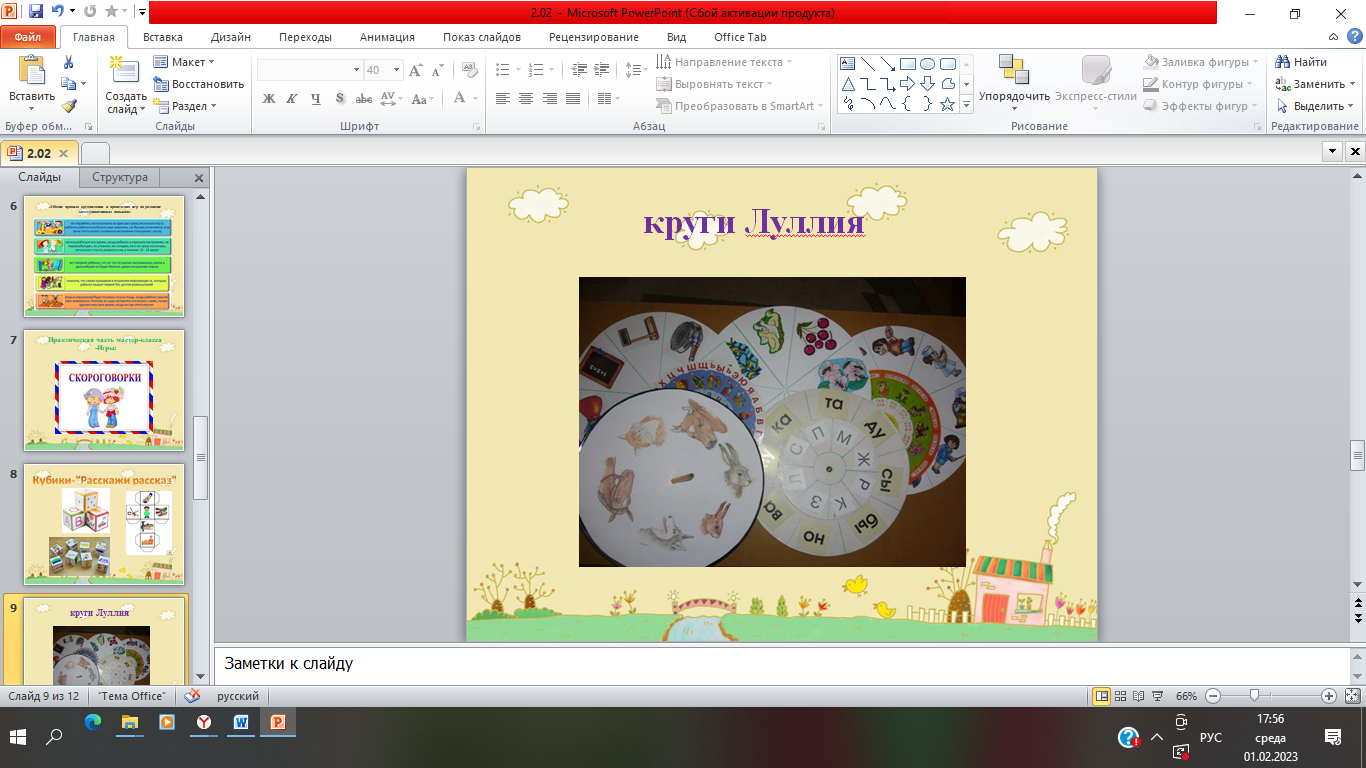Image resolution: width=1366 pixels, height=768 pixels.
Task: Open the Раздел section dropdown
Action: (186, 106)
